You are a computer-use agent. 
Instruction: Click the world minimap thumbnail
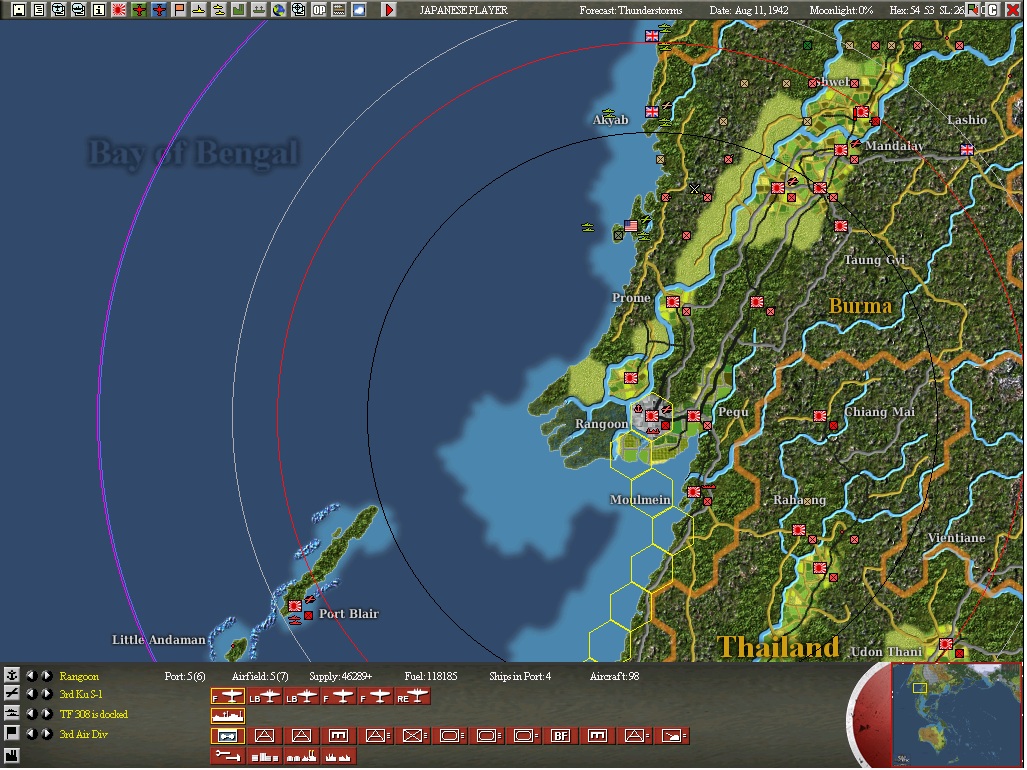click(x=956, y=714)
